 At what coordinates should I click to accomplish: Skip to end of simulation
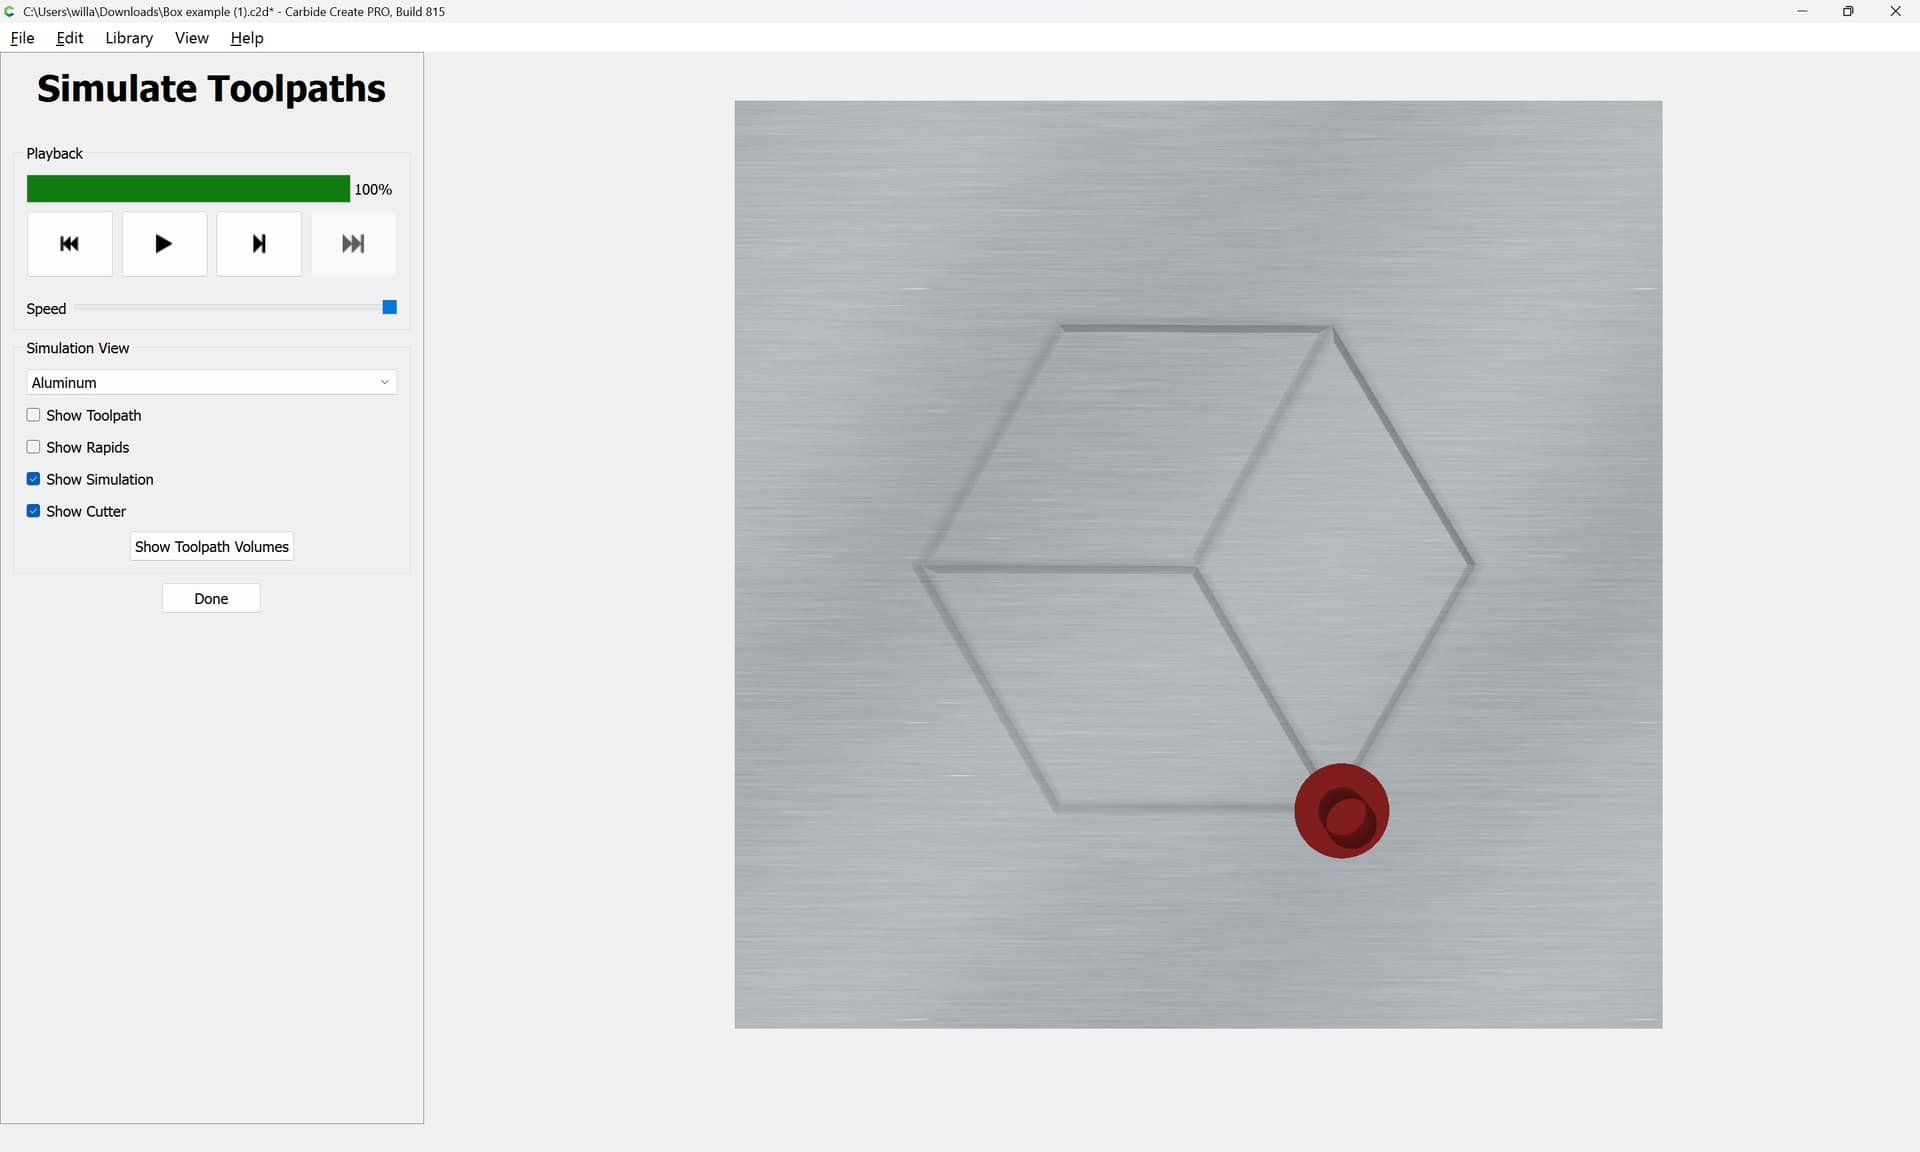click(353, 243)
